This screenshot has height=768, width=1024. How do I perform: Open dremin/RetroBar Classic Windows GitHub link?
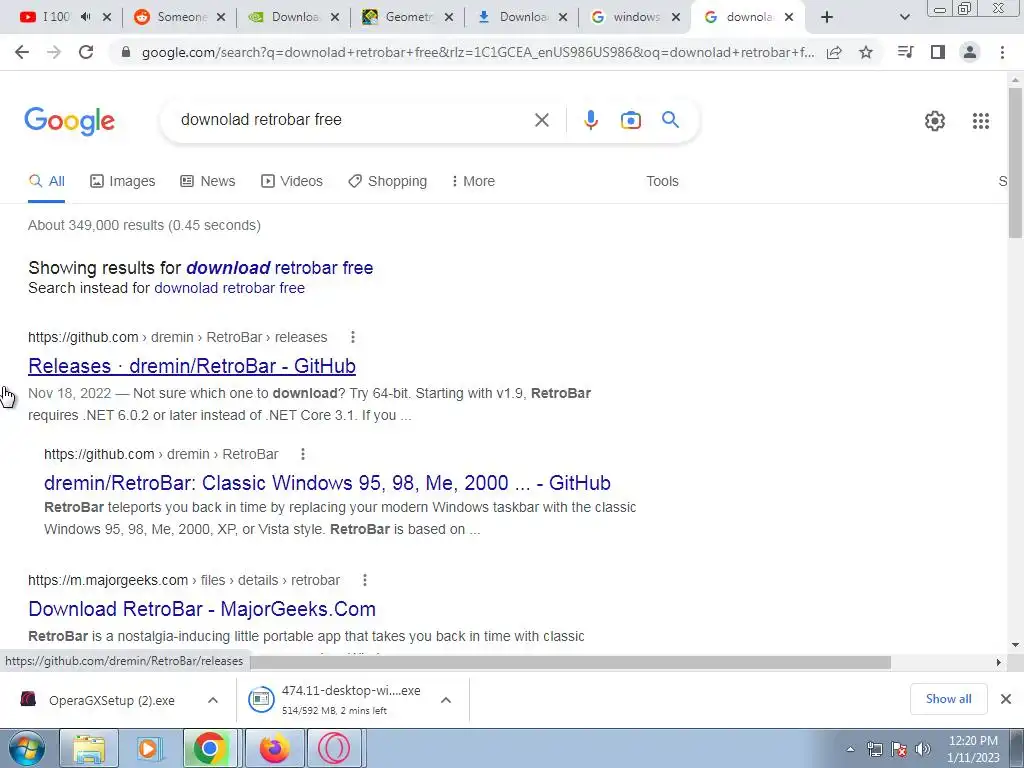(327, 483)
